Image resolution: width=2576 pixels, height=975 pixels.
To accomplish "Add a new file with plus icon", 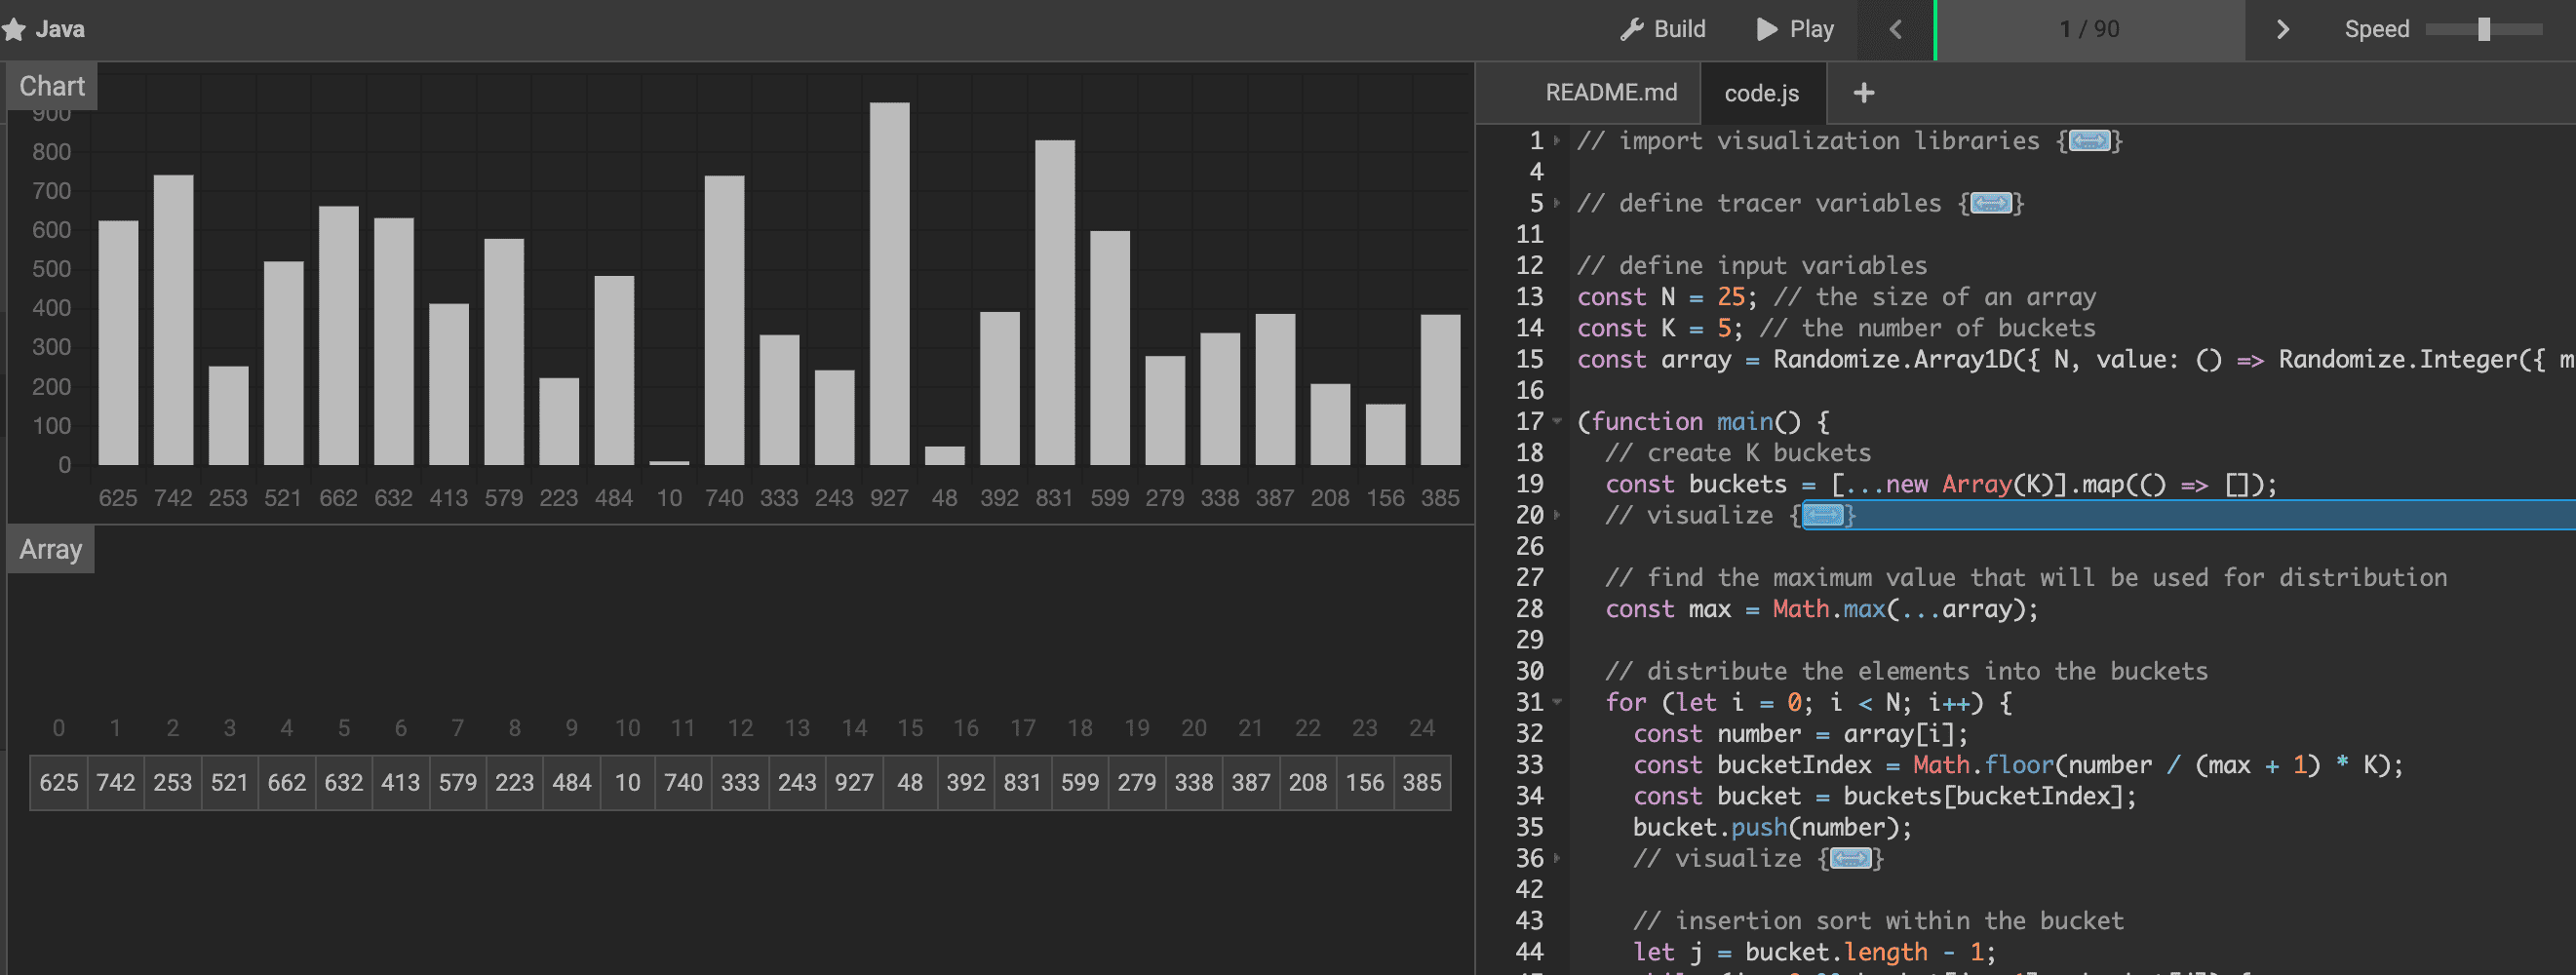I will [1863, 93].
